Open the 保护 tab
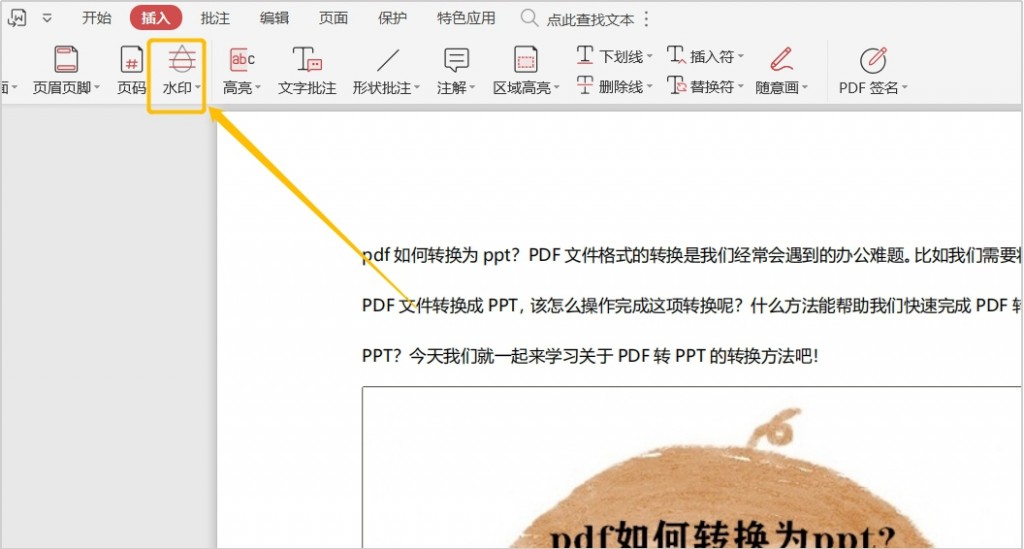The width and height of the screenshot is (1024, 549). pos(392,18)
